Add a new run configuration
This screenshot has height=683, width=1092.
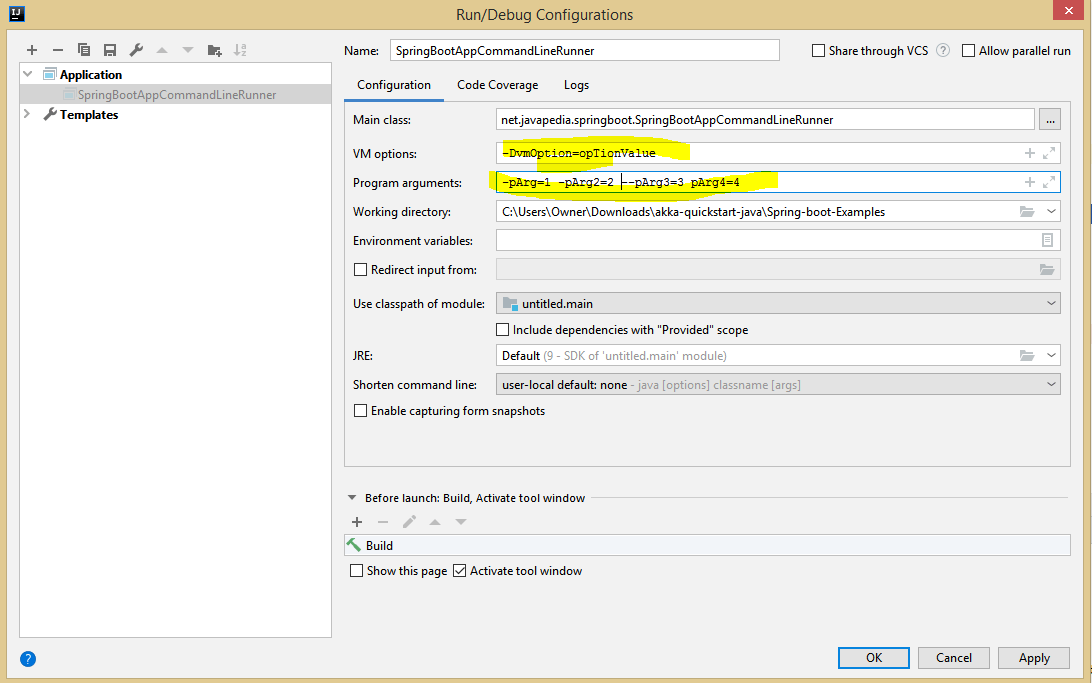31,49
